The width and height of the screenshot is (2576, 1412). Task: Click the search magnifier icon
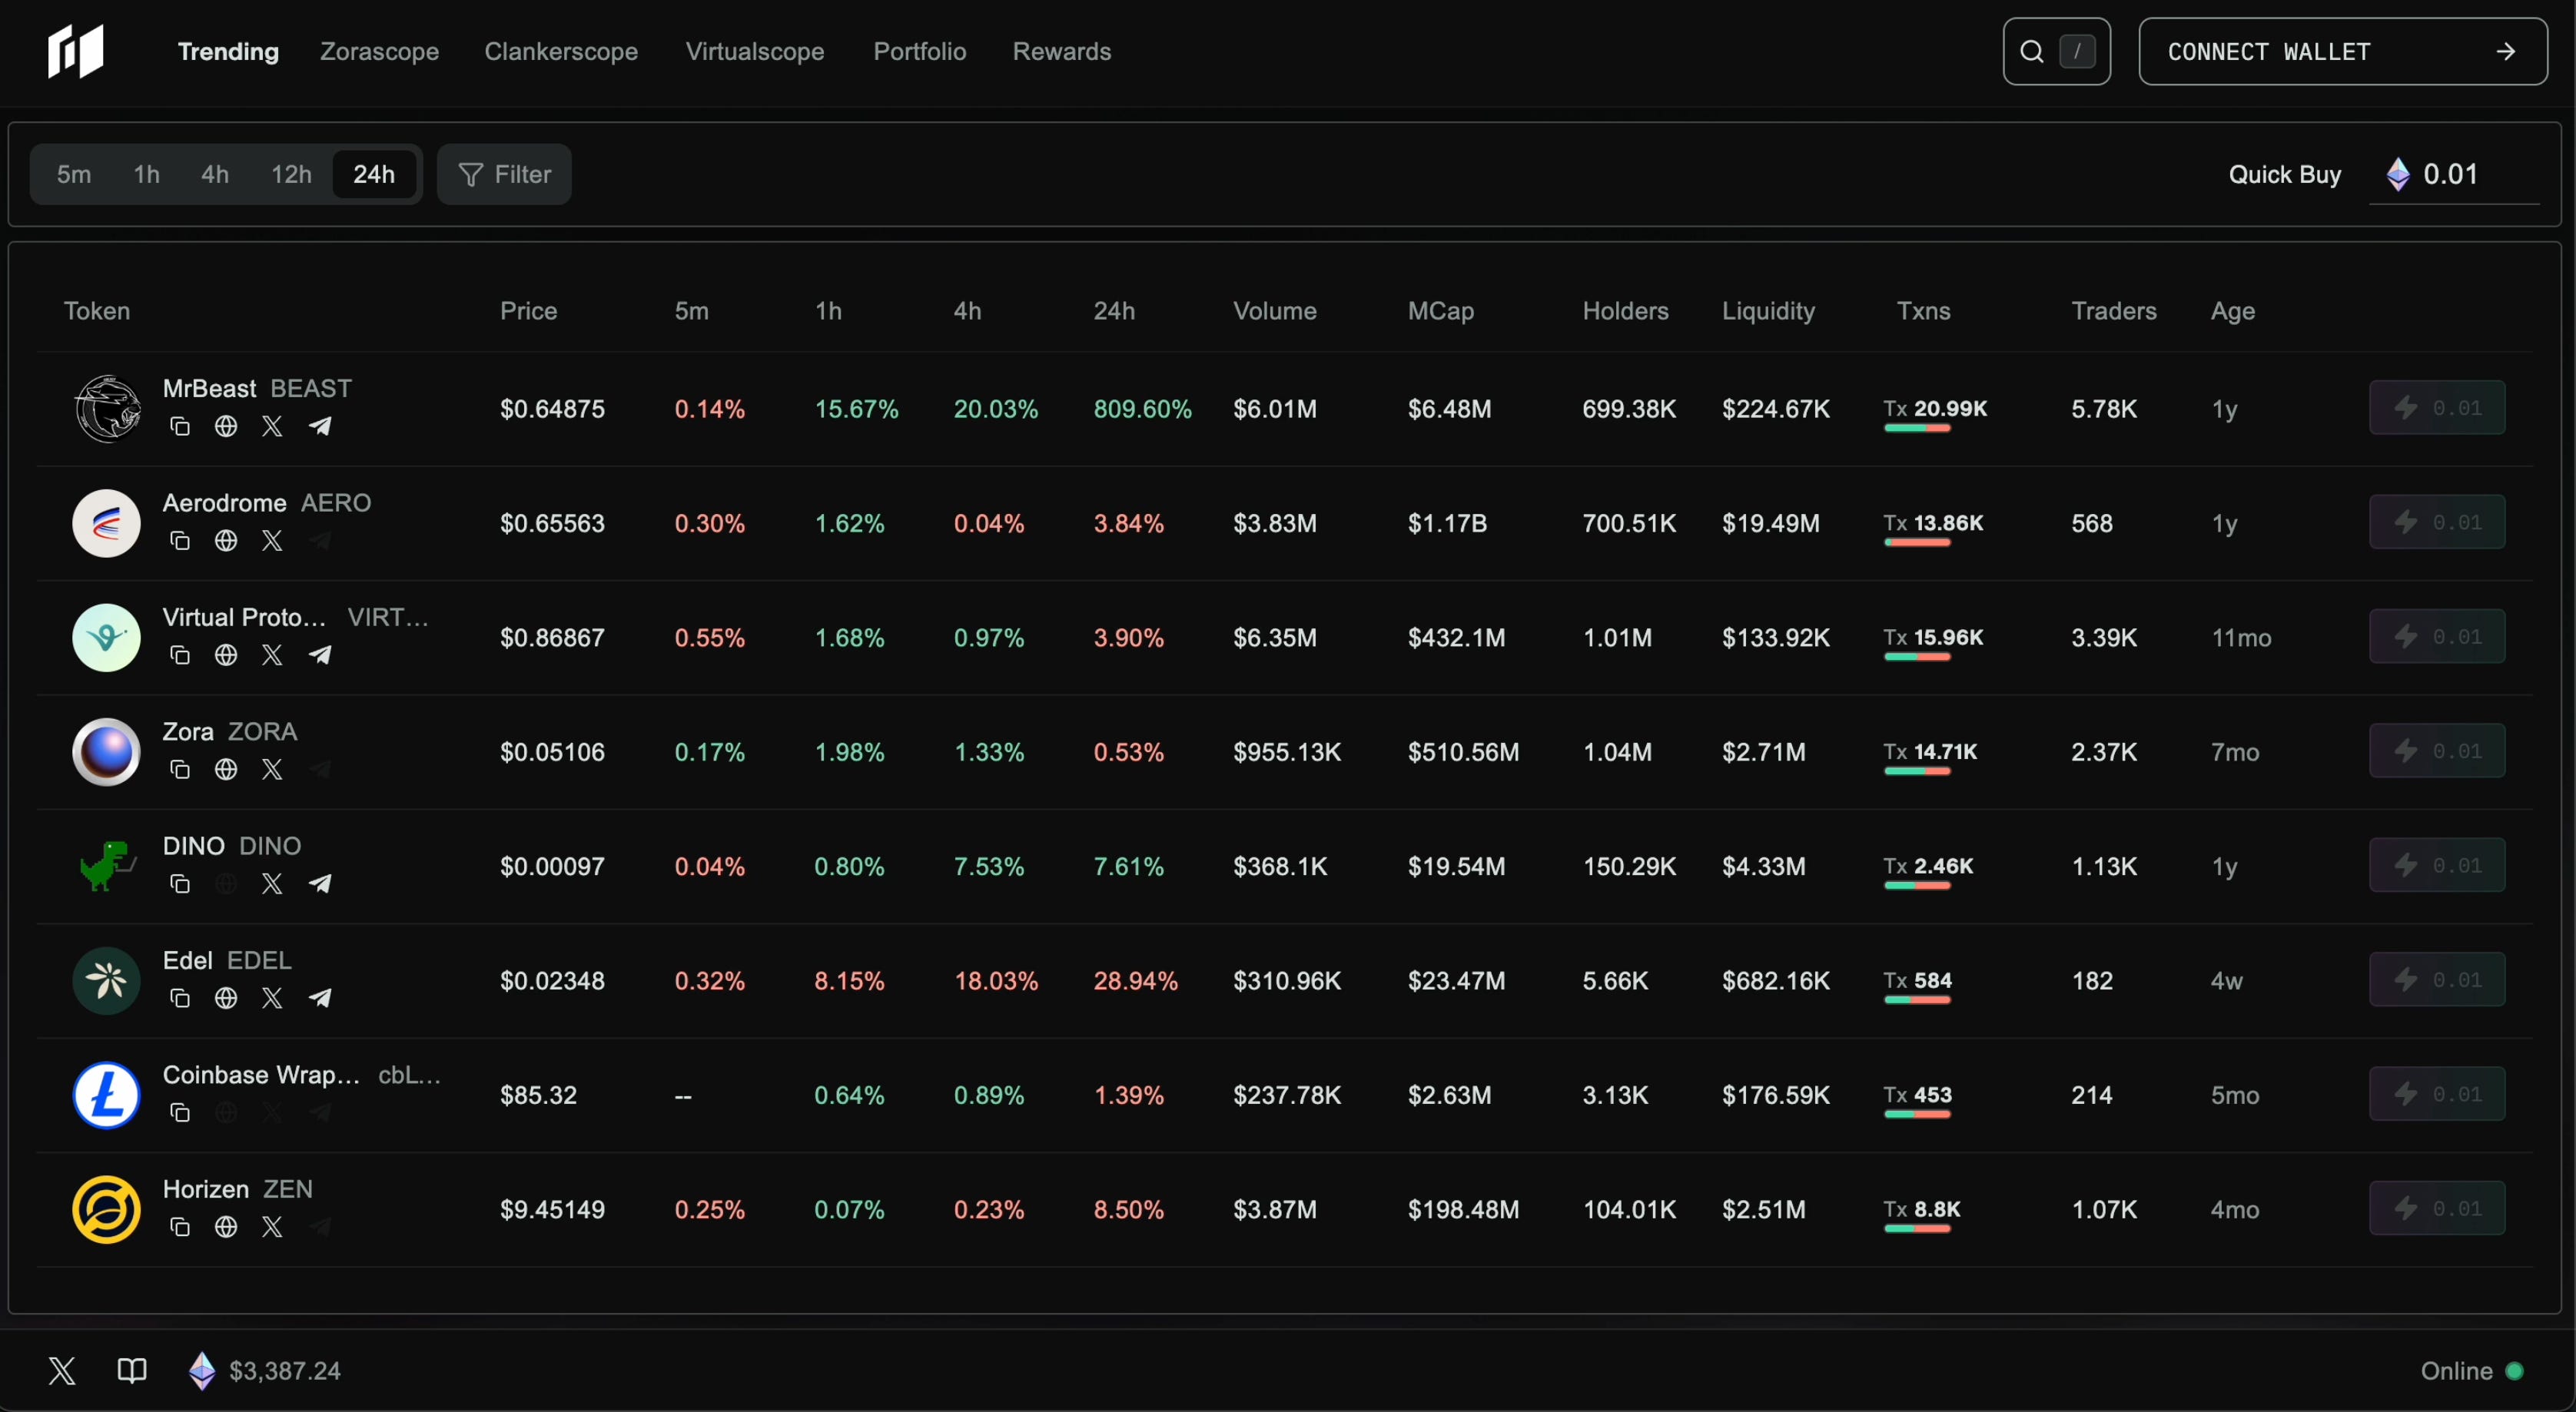[2031, 52]
